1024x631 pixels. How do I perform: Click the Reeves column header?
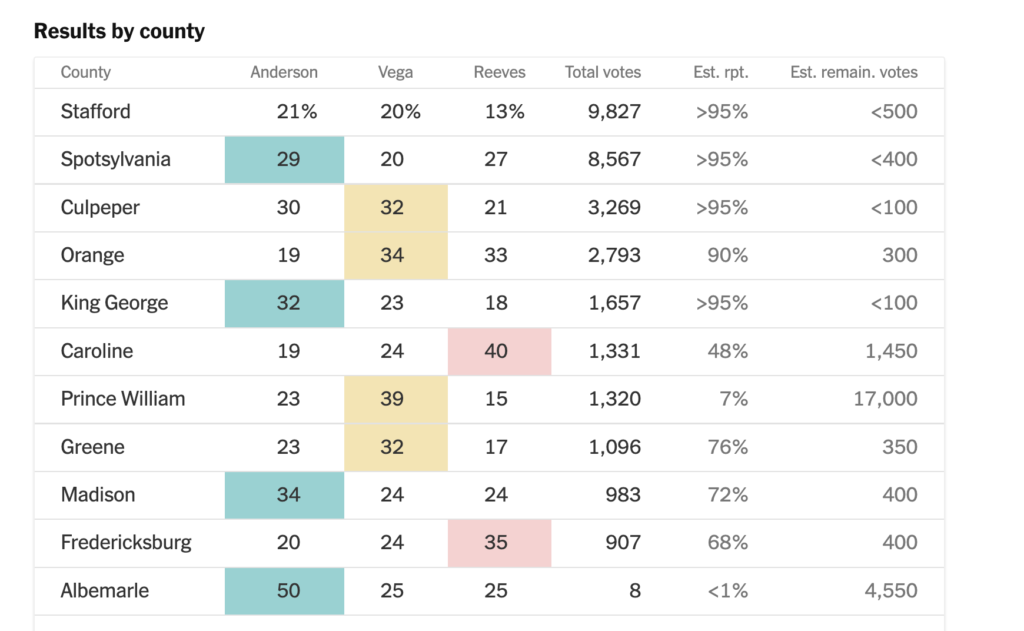(x=499, y=72)
